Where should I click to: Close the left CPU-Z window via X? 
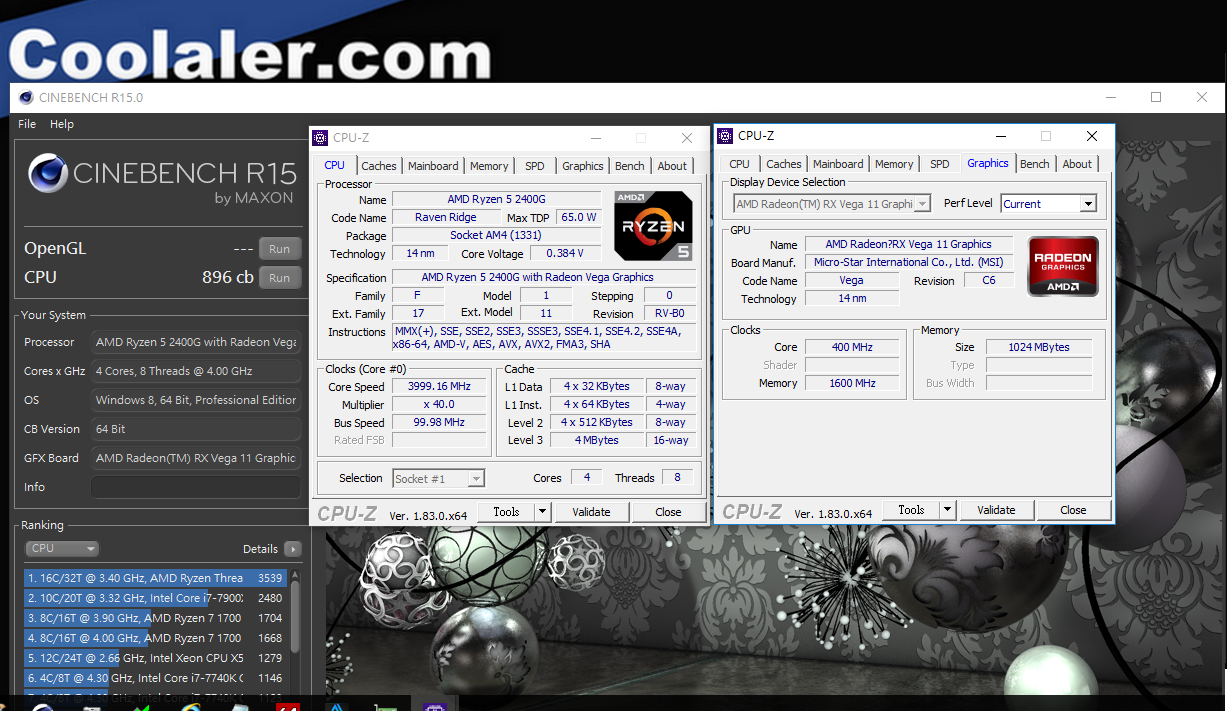click(x=687, y=138)
